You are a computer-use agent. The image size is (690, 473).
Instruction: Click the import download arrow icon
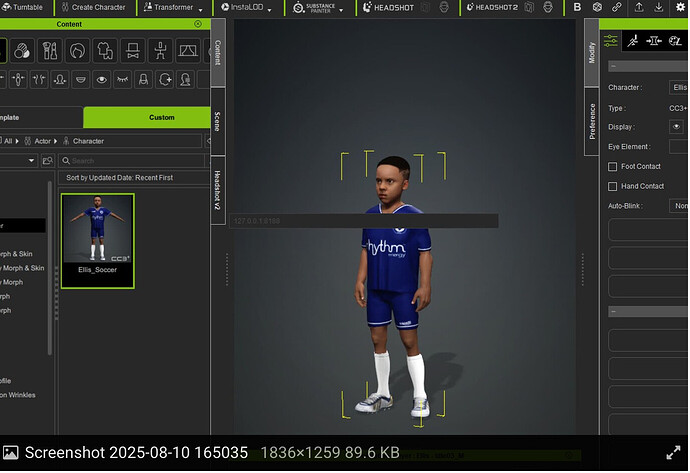659,7
